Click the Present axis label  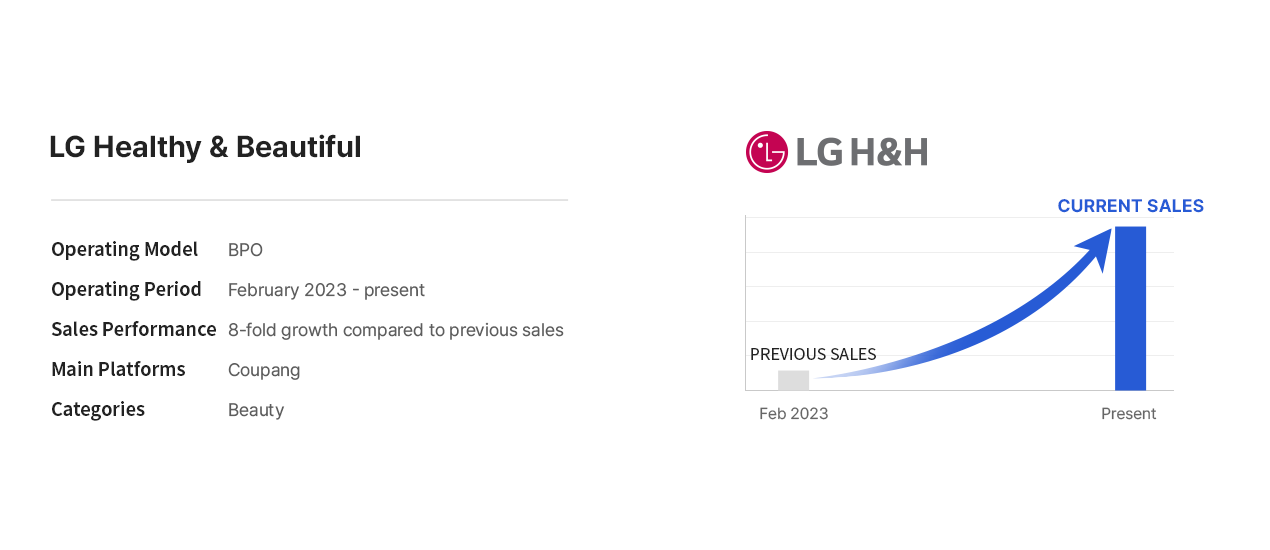click(x=1128, y=414)
